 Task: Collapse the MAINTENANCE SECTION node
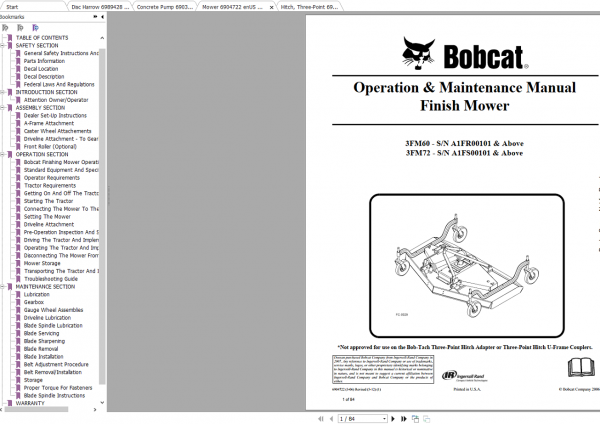(x=3, y=287)
